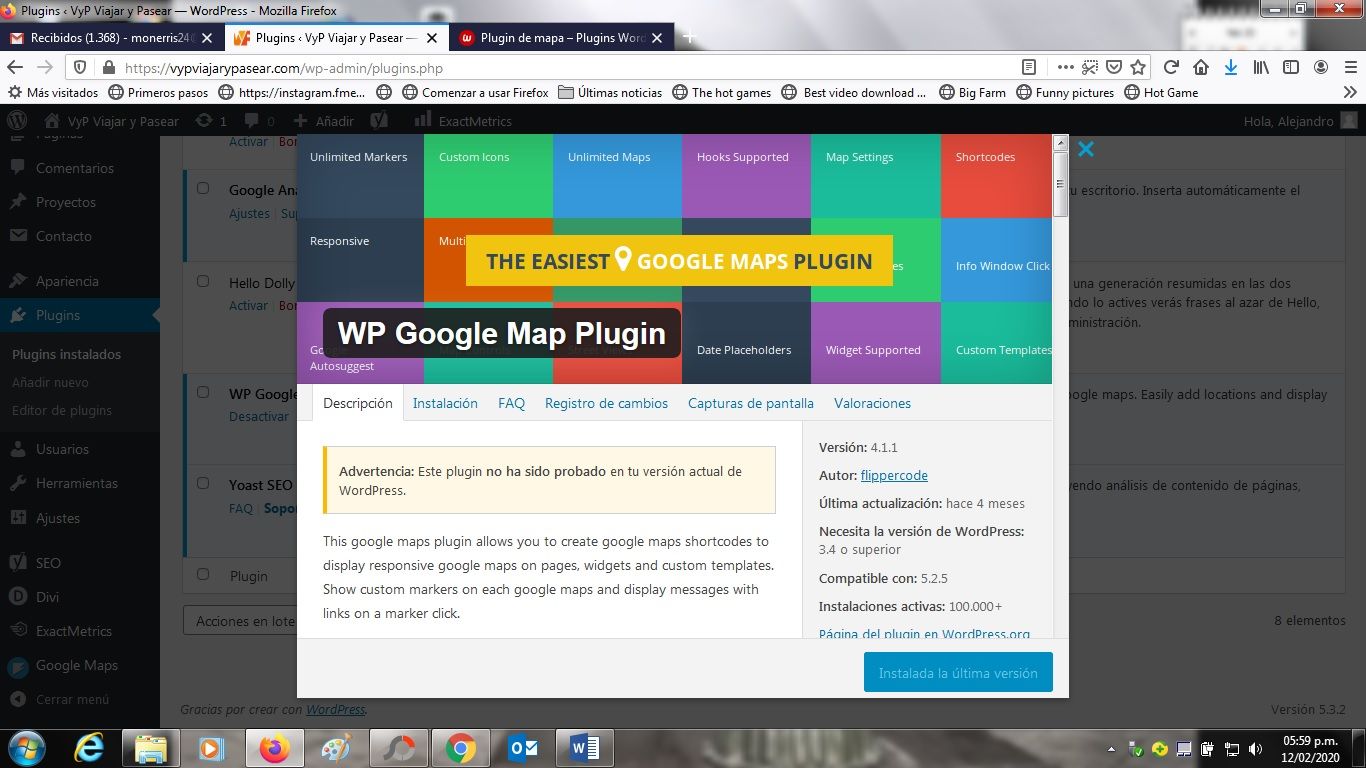
Task: Toggle Firefox reader view icon
Action: click(1029, 68)
